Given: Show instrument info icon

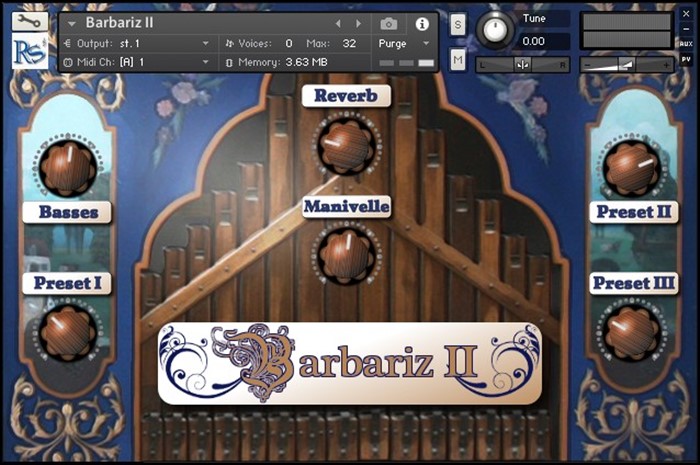Looking at the screenshot, I should [x=422, y=24].
